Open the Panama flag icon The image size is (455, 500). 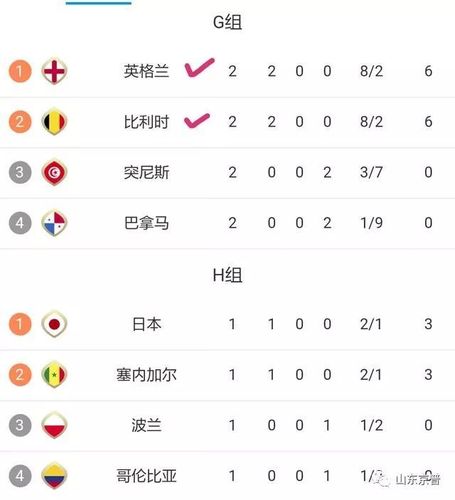pyautogui.click(x=54, y=223)
